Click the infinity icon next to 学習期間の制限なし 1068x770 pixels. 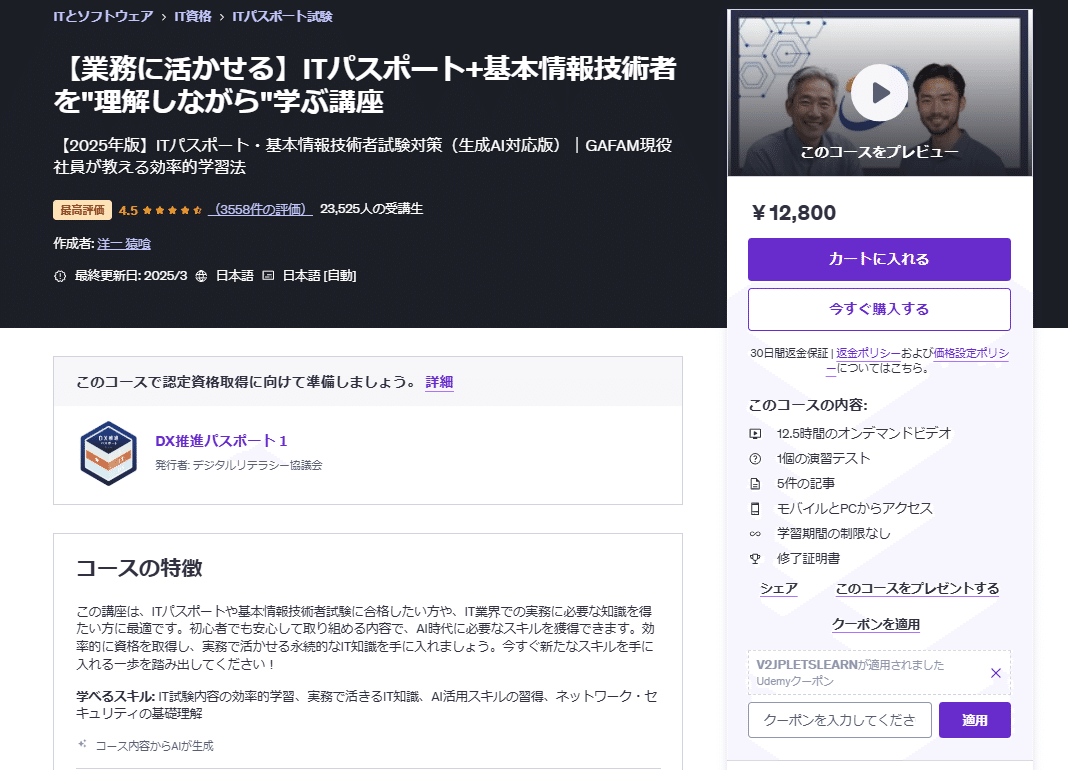[x=755, y=532]
